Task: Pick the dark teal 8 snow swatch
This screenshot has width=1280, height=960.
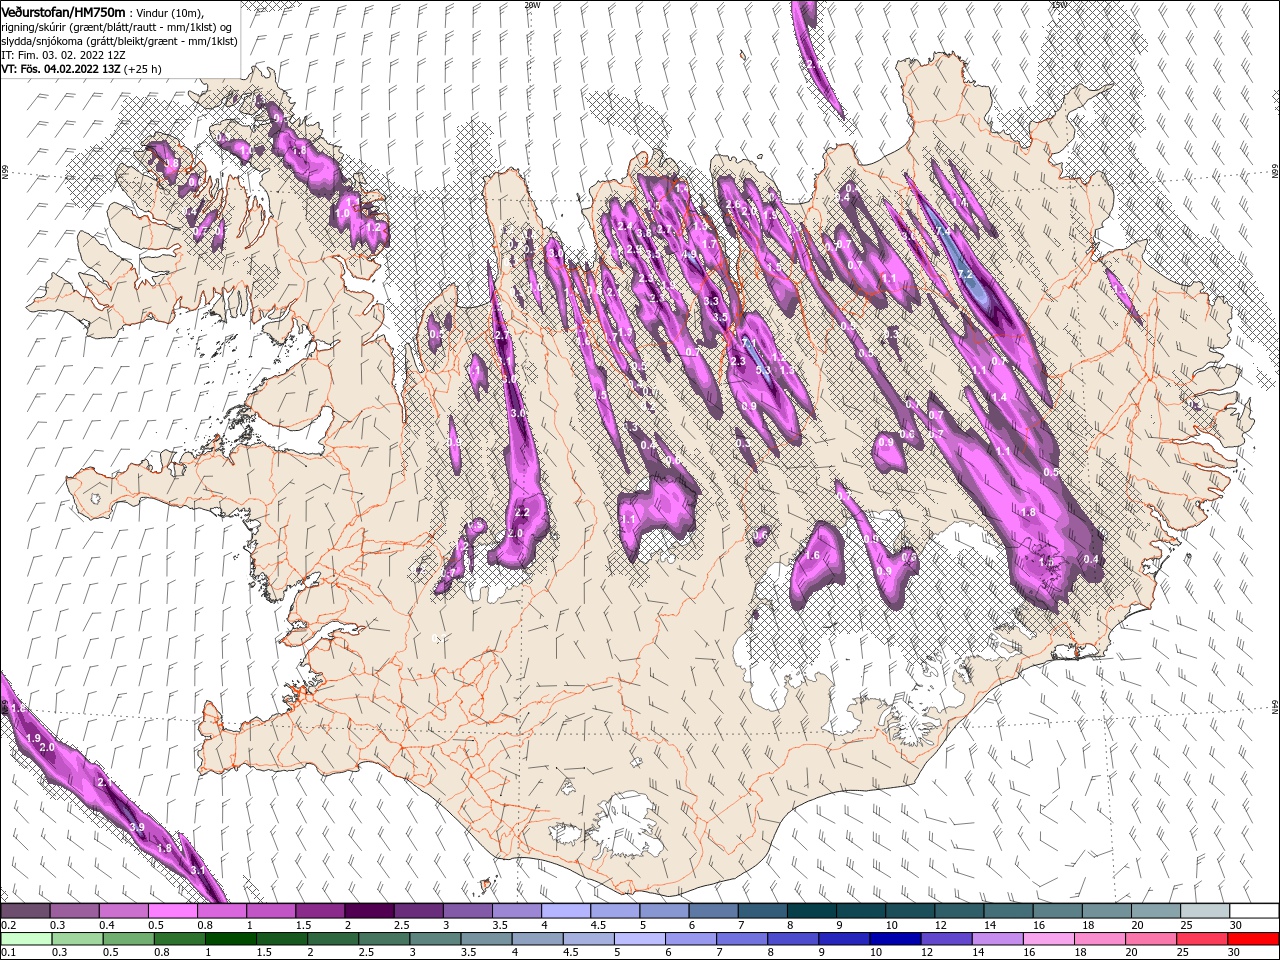Action: pyautogui.click(x=812, y=911)
